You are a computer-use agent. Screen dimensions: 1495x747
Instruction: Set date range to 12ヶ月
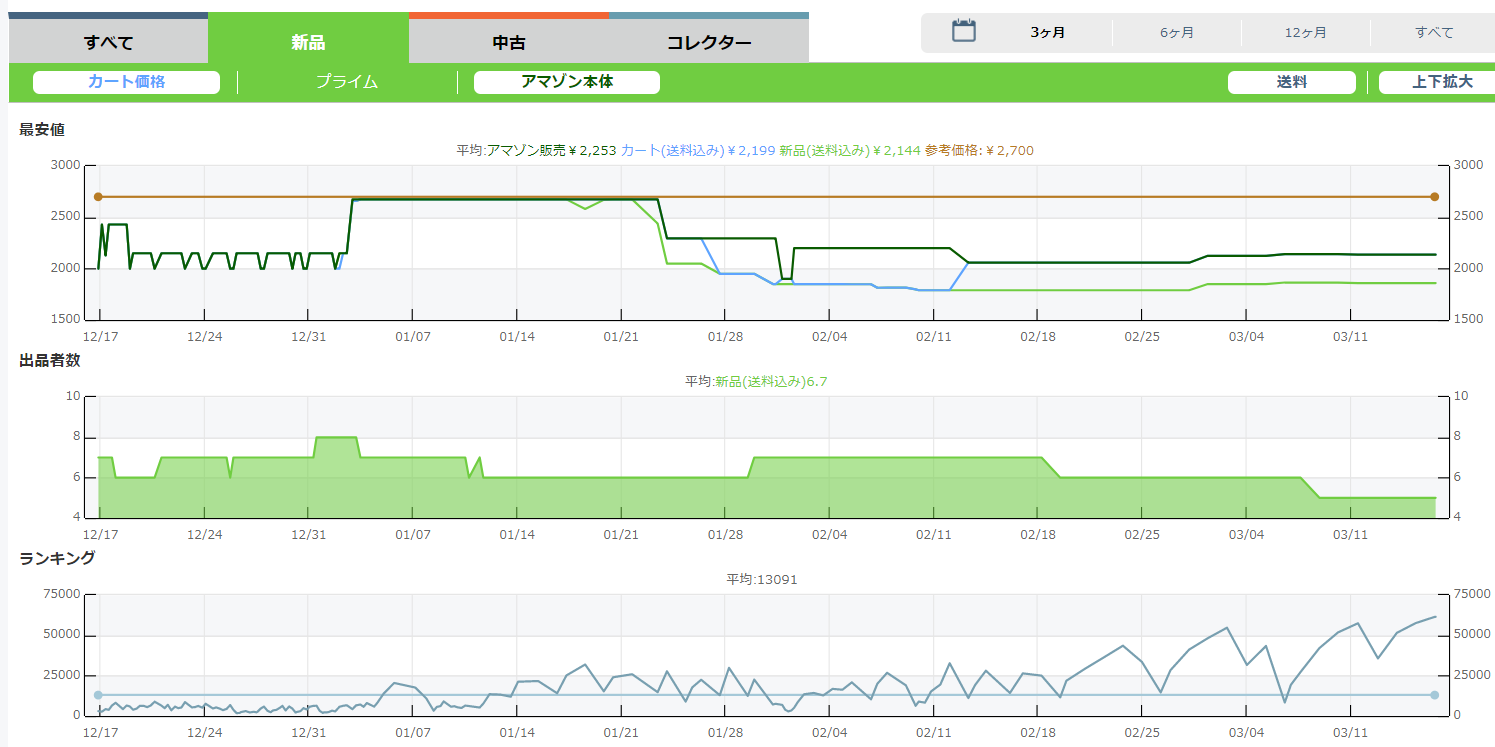click(x=1305, y=33)
